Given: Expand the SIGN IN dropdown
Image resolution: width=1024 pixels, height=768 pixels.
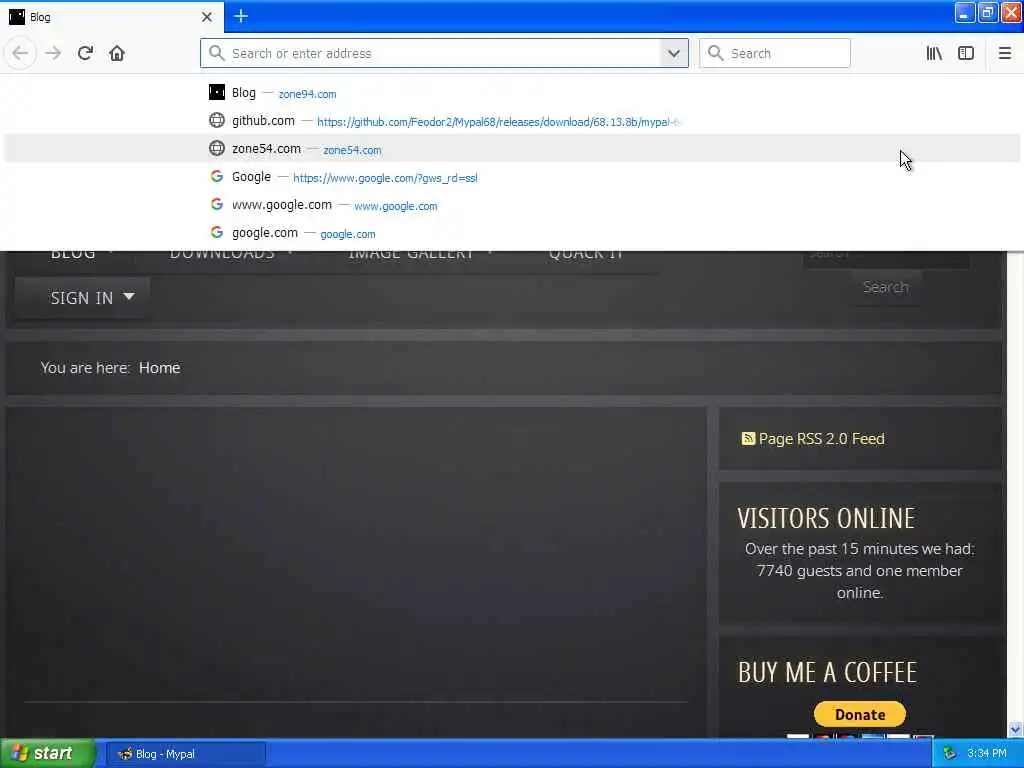Looking at the screenshot, I should 83,298.
